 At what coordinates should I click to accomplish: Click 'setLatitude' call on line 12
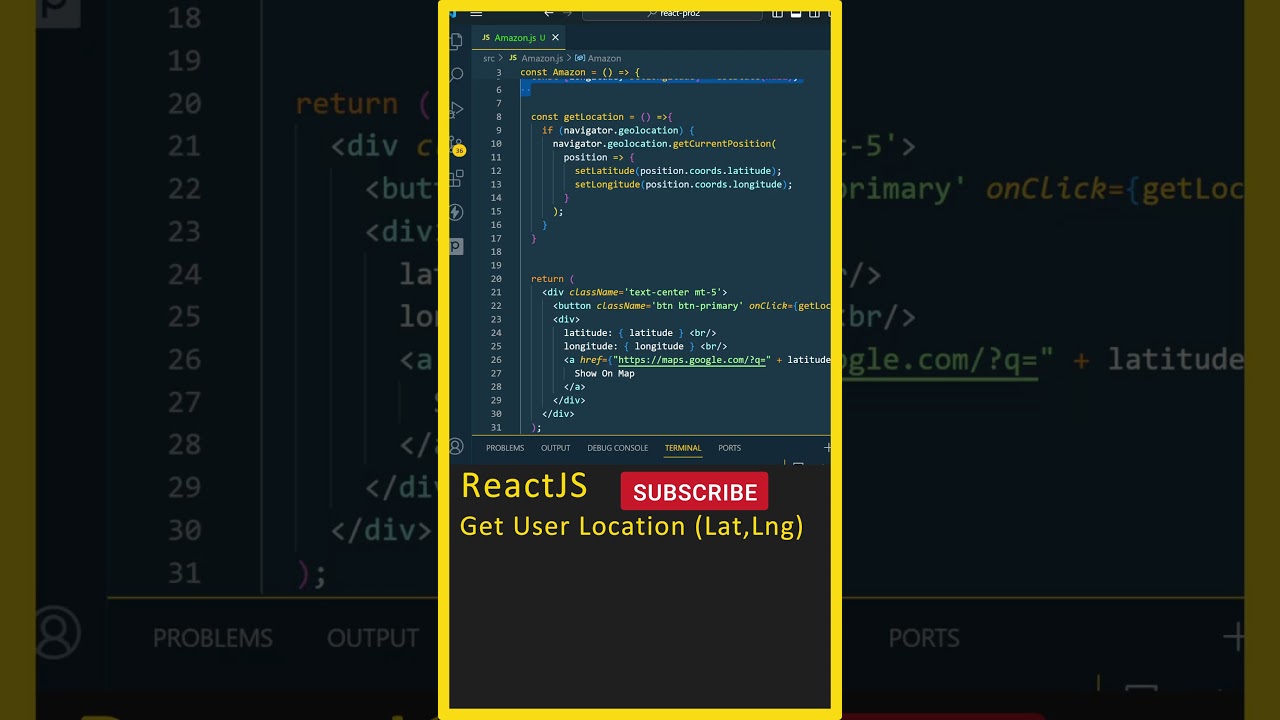pyautogui.click(x=605, y=171)
